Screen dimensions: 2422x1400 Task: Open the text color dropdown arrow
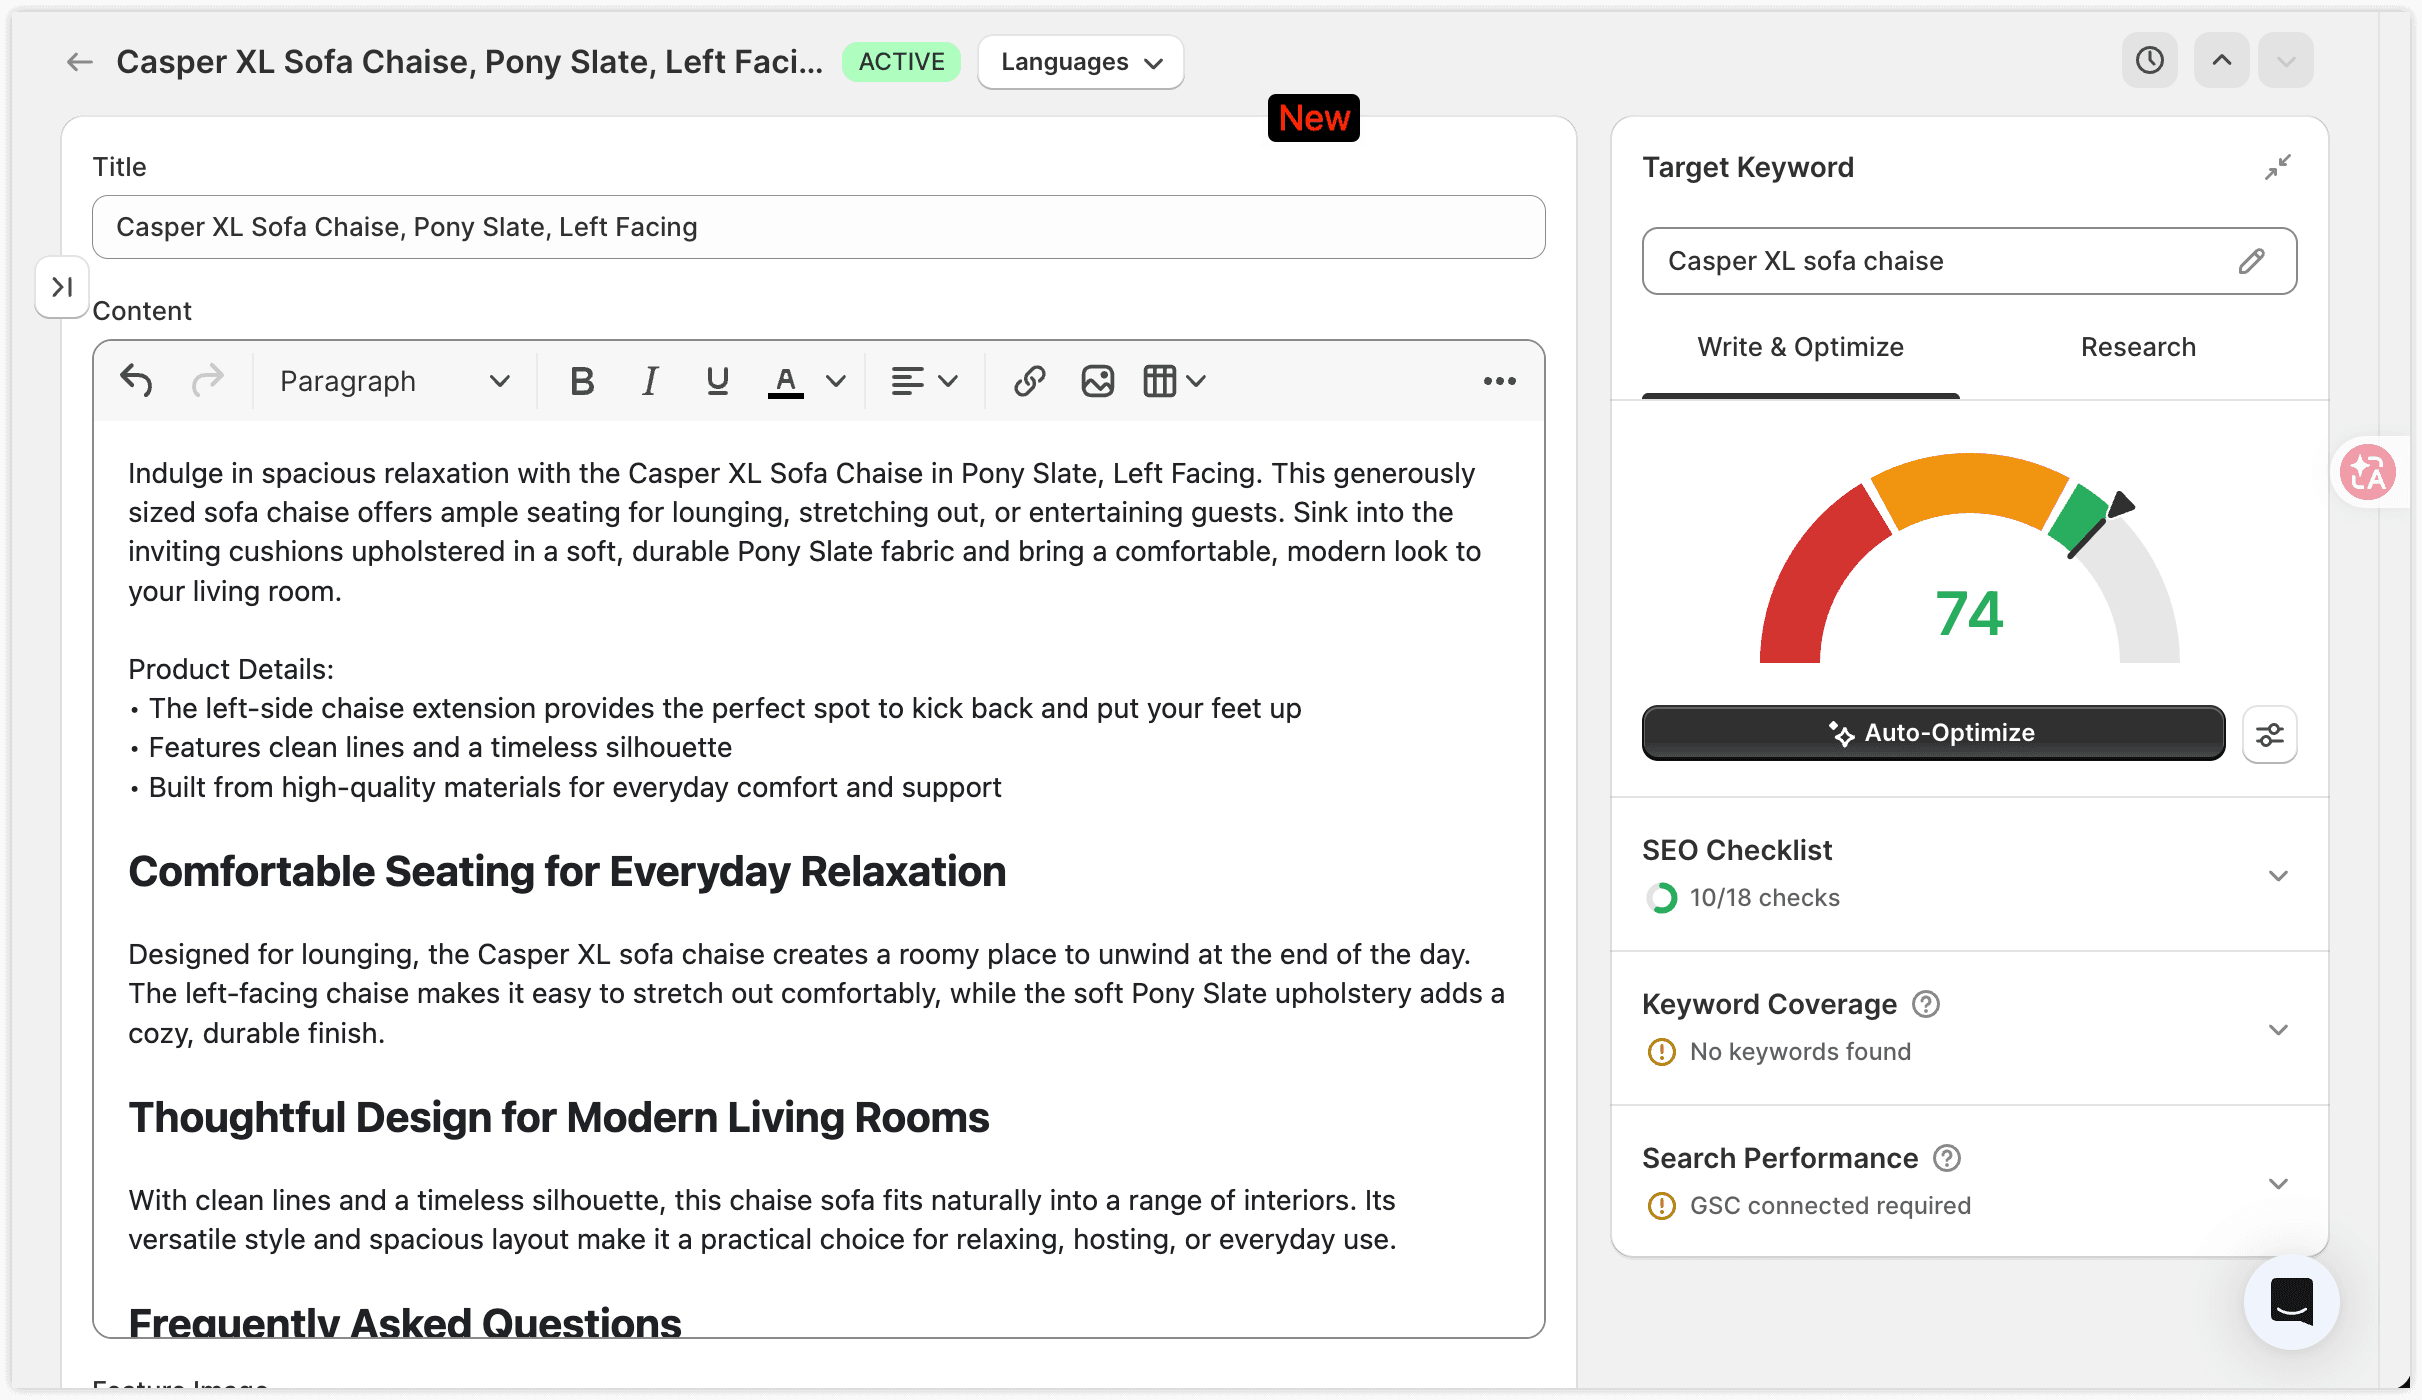(x=836, y=381)
